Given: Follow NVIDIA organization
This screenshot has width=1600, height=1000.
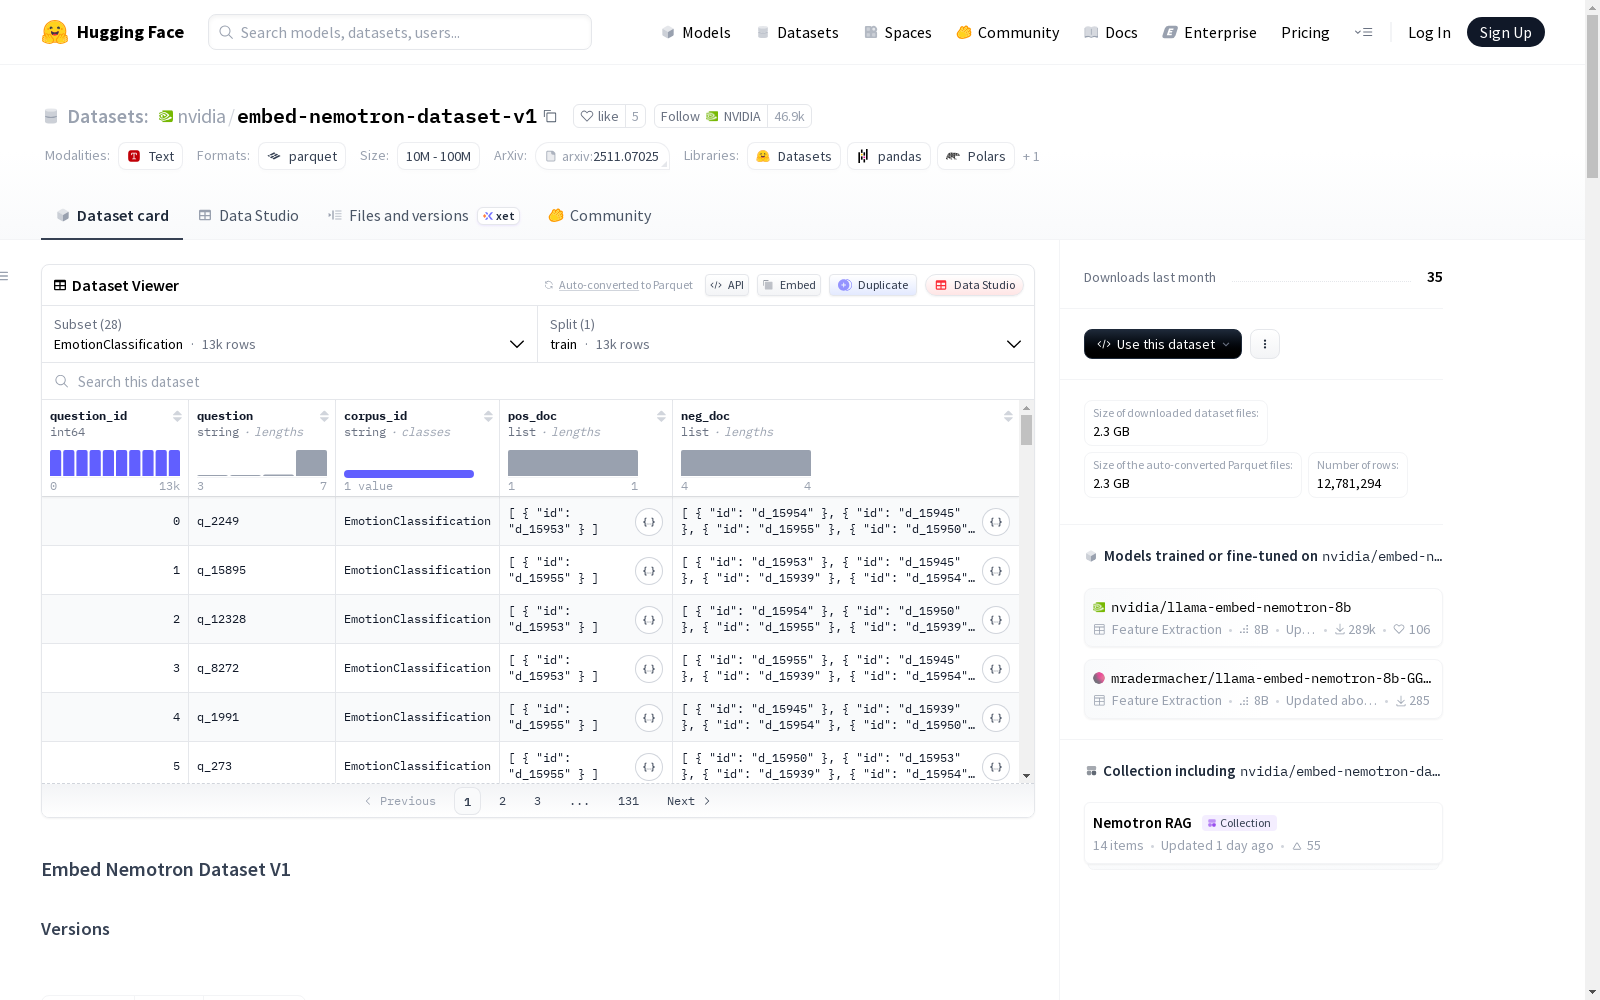Looking at the screenshot, I should [x=711, y=116].
